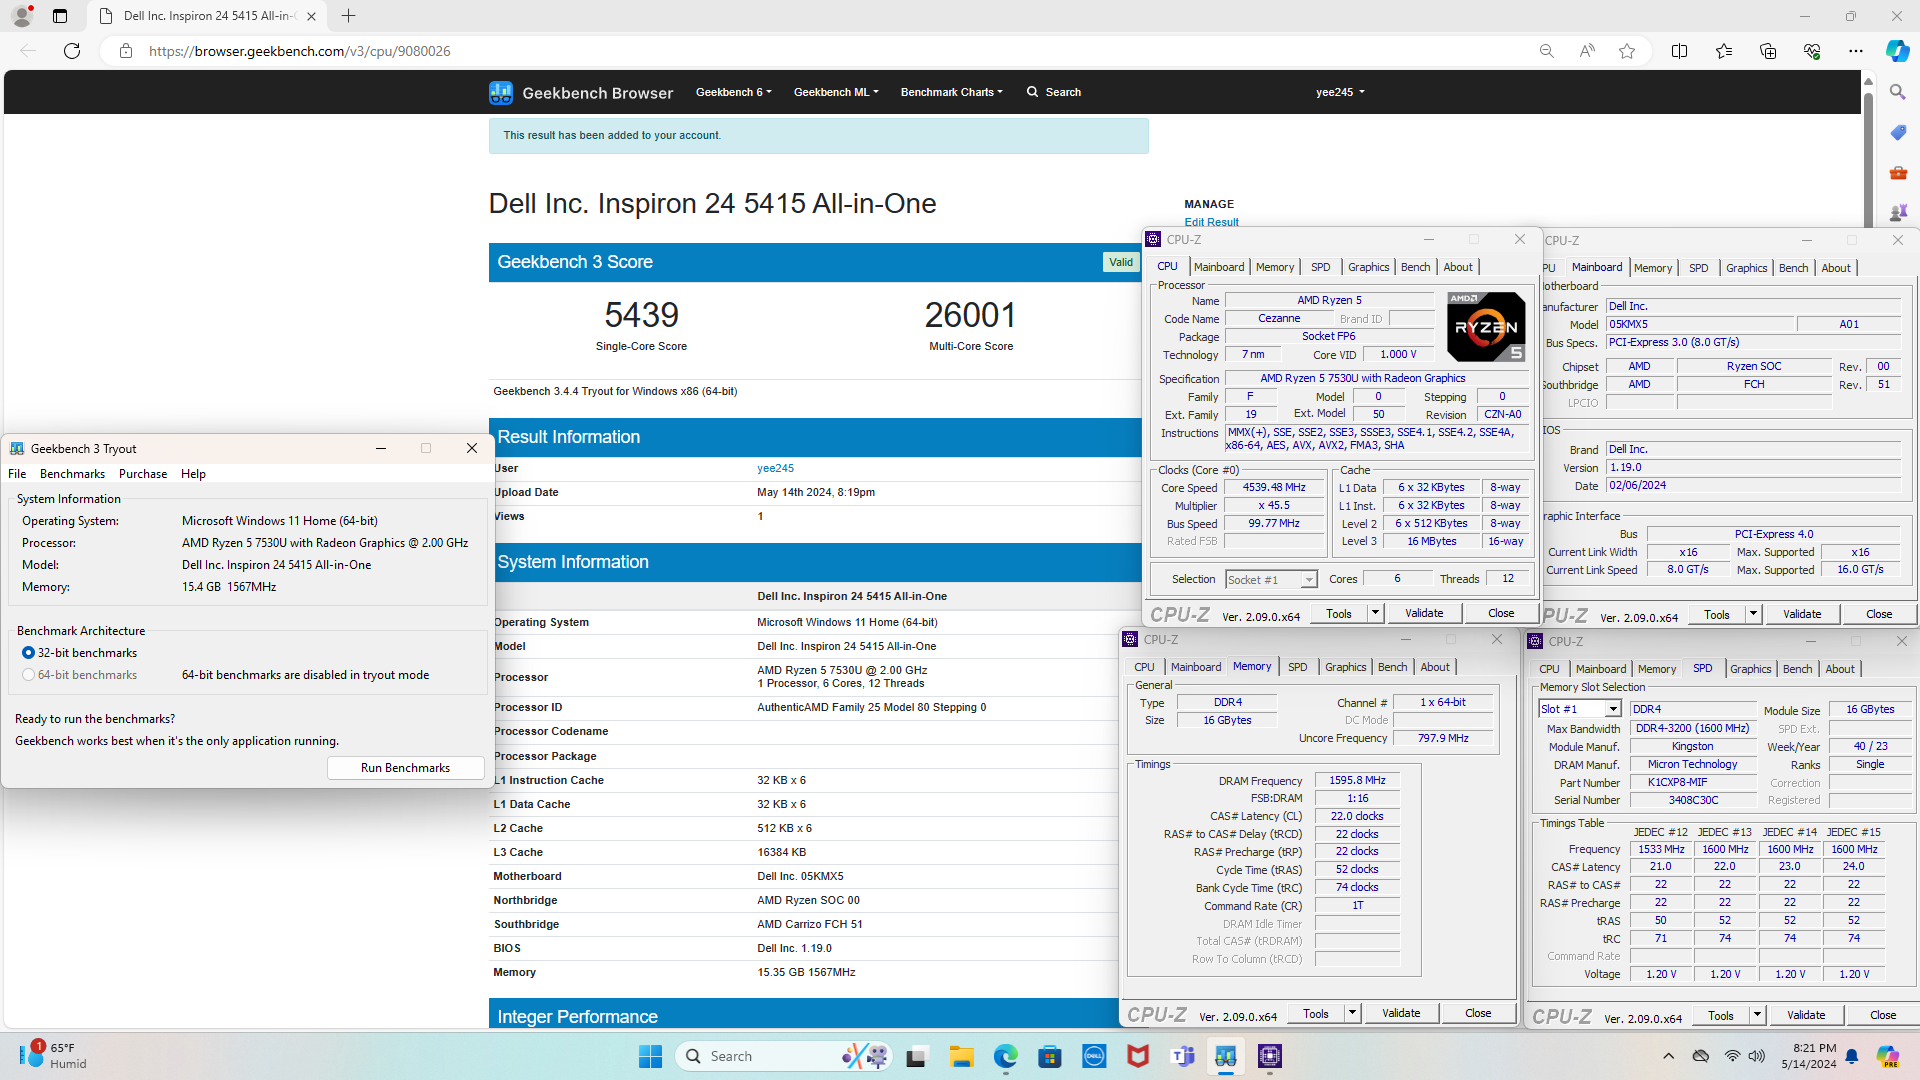Click Validate in the CPU-Z CPU window
Viewport: 1920px width, 1080px height.
(x=1424, y=613)
